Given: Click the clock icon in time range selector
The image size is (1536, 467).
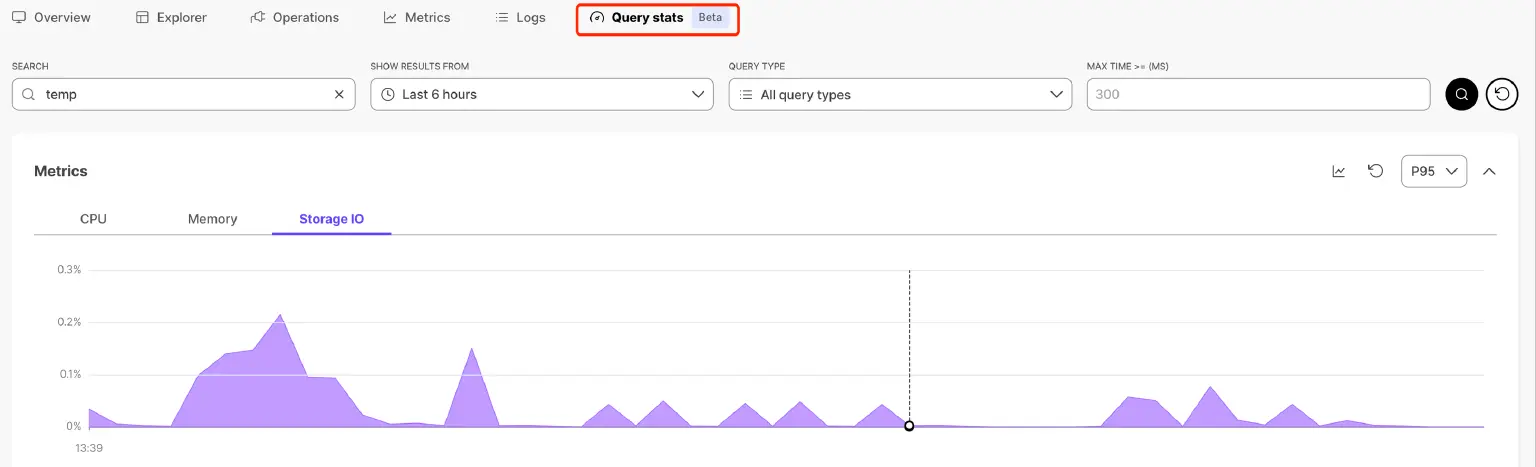Looking at the screenshot, I should (x=387, y=94).
